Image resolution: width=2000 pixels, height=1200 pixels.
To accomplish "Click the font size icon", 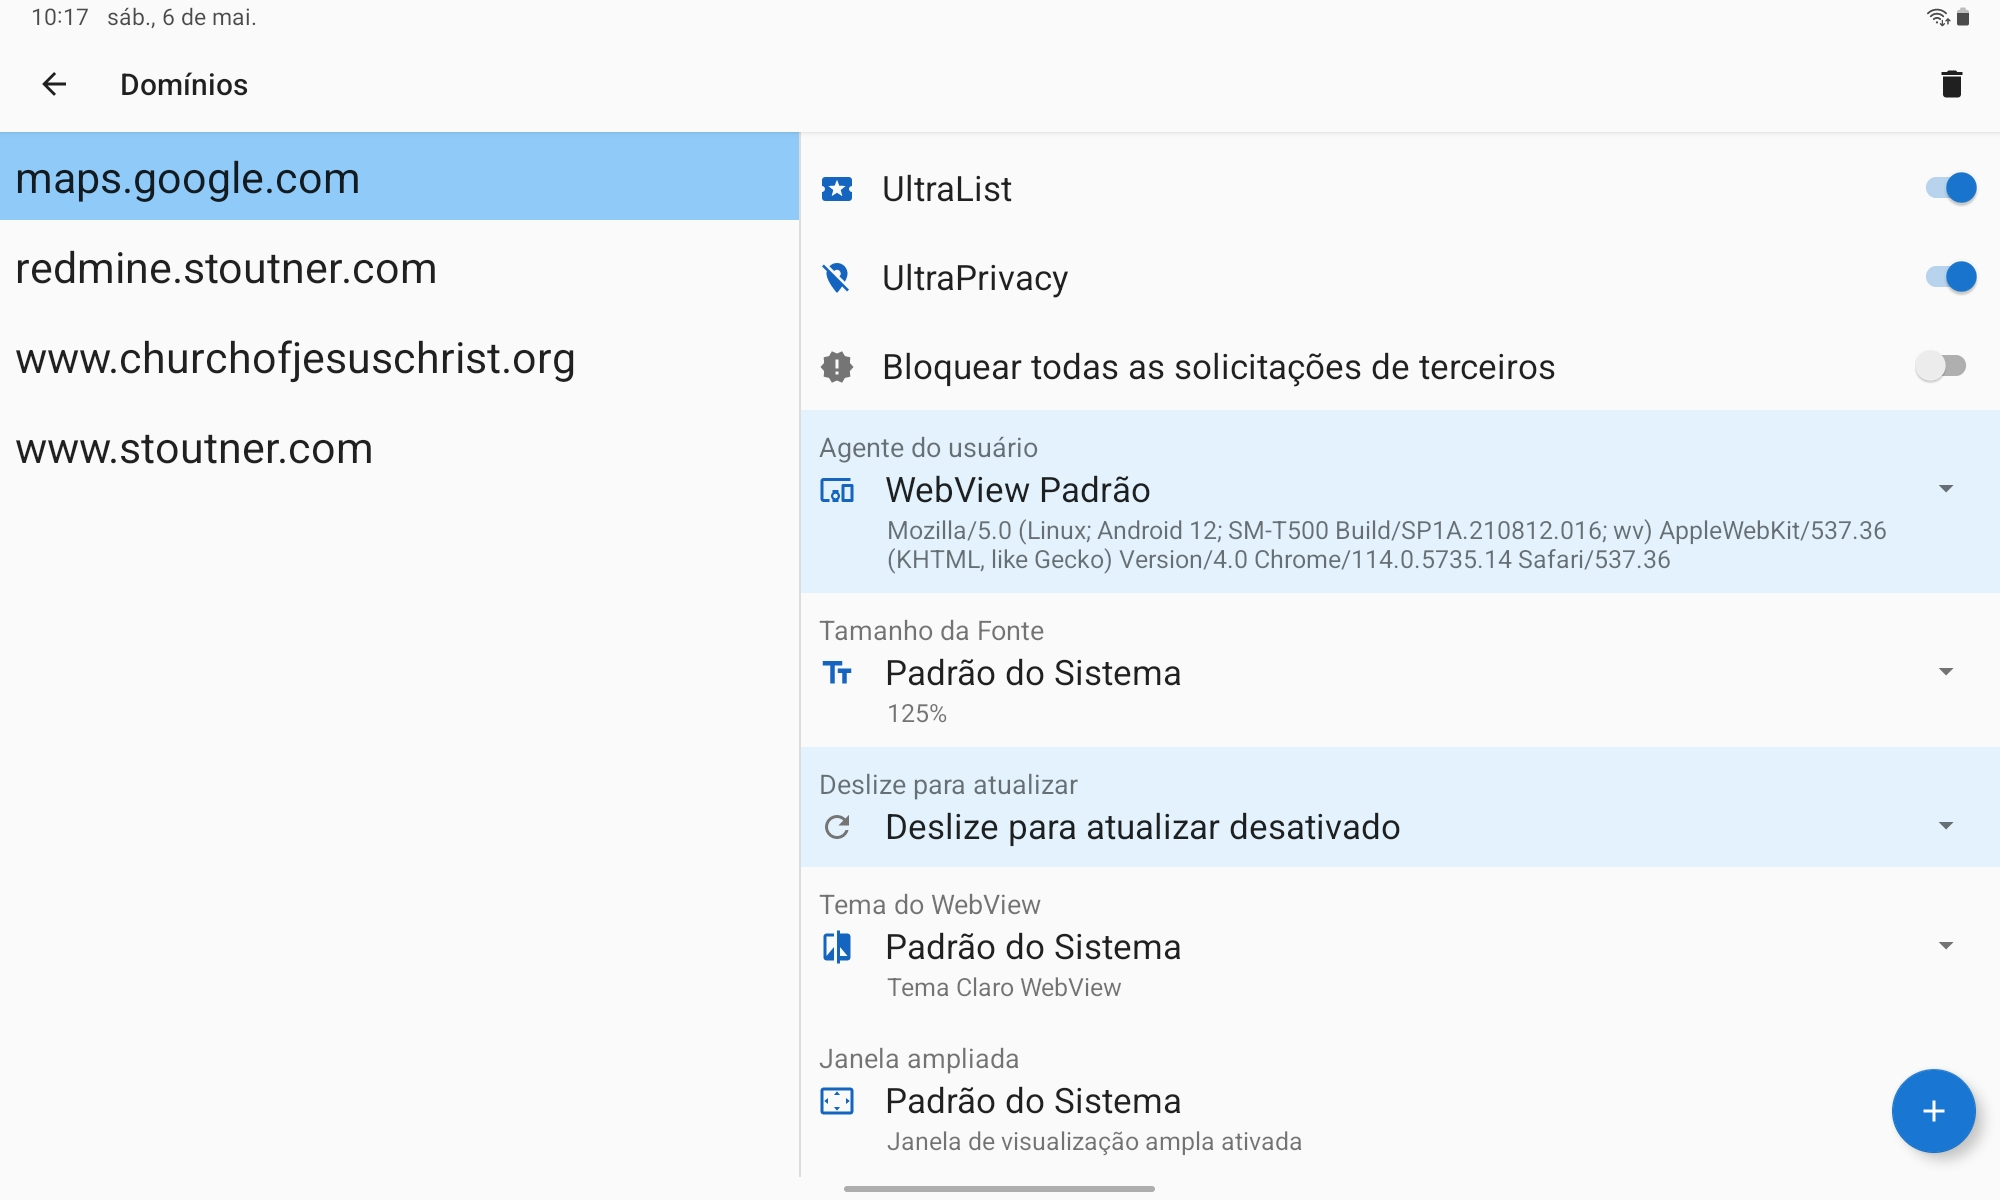I will pos(837,673).
